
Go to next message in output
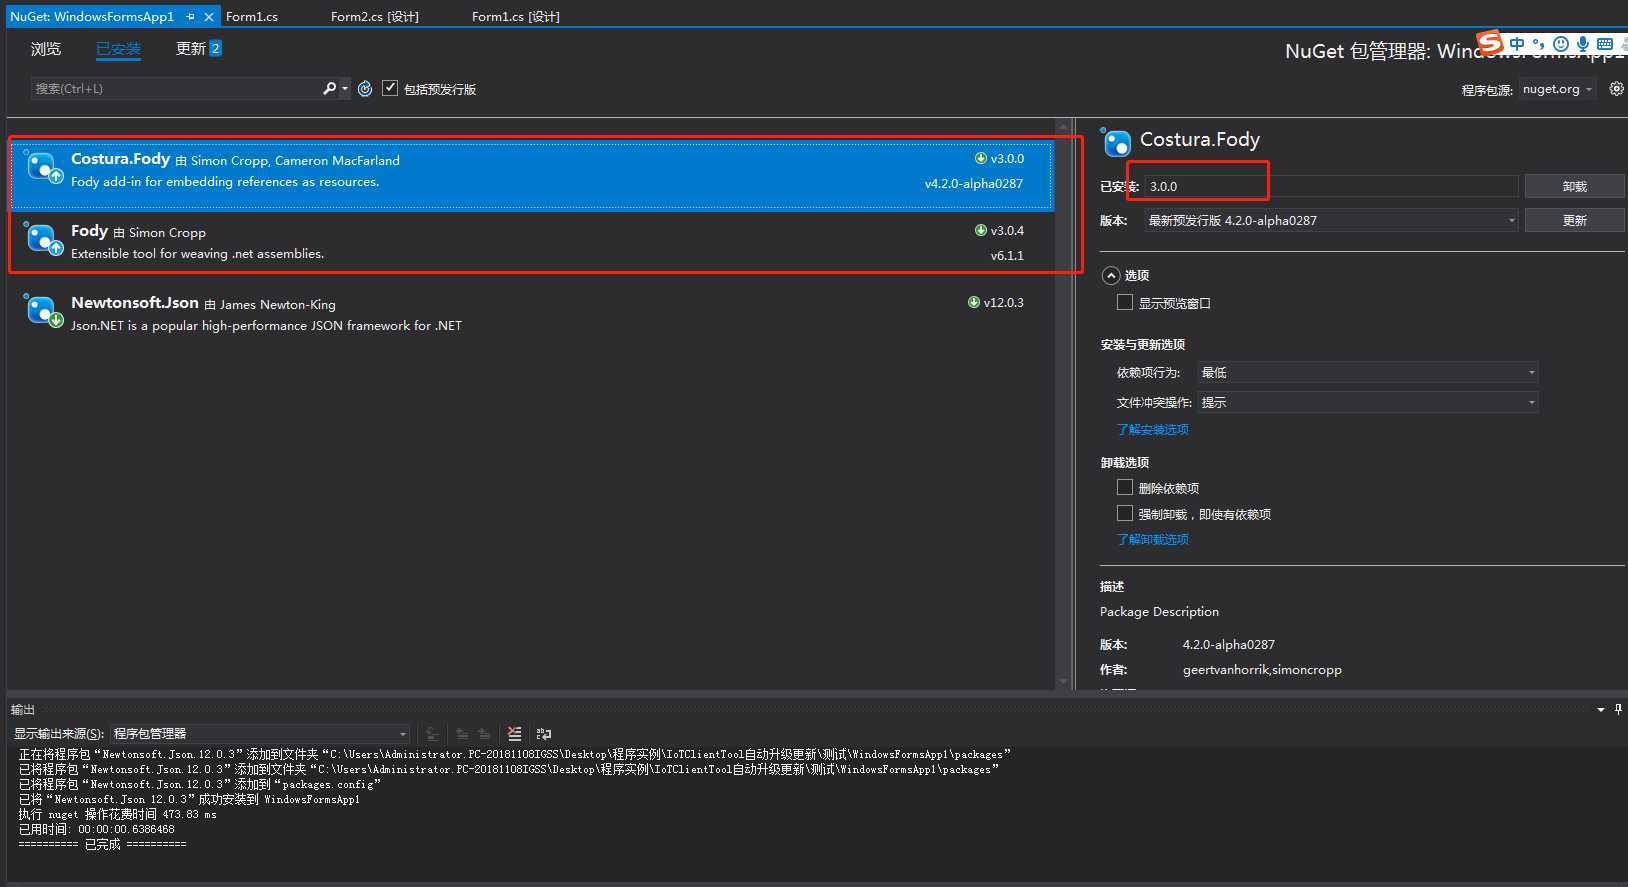(484, 734)
